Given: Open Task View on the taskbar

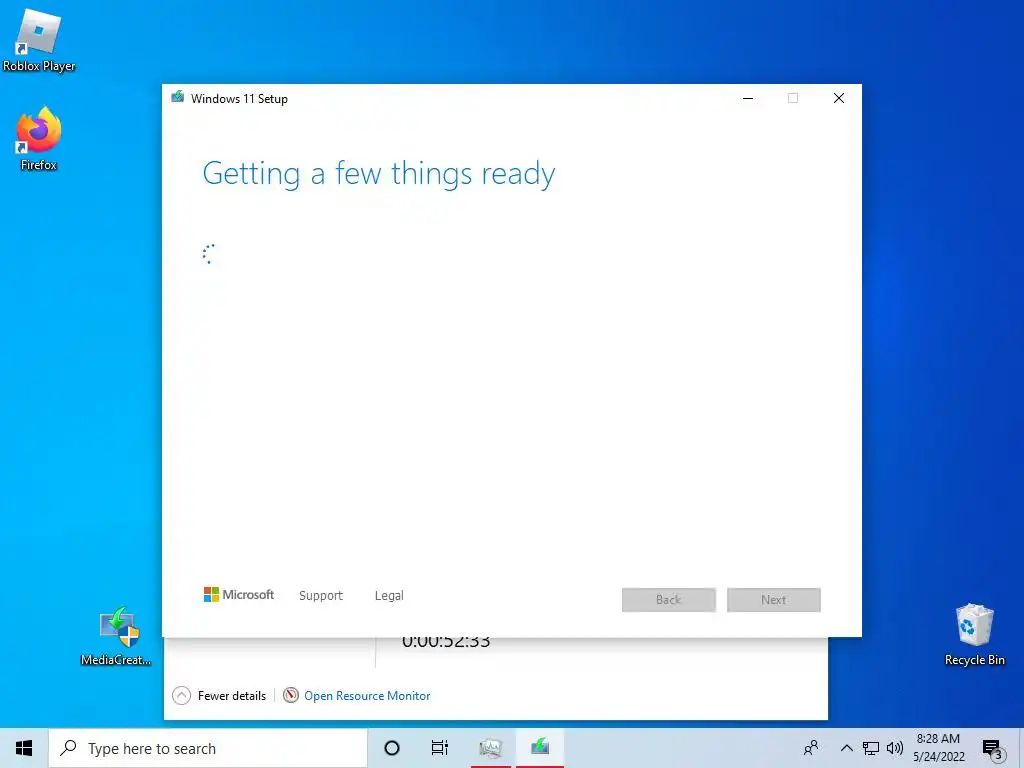Looking at the screenshot, I should 440,748.
